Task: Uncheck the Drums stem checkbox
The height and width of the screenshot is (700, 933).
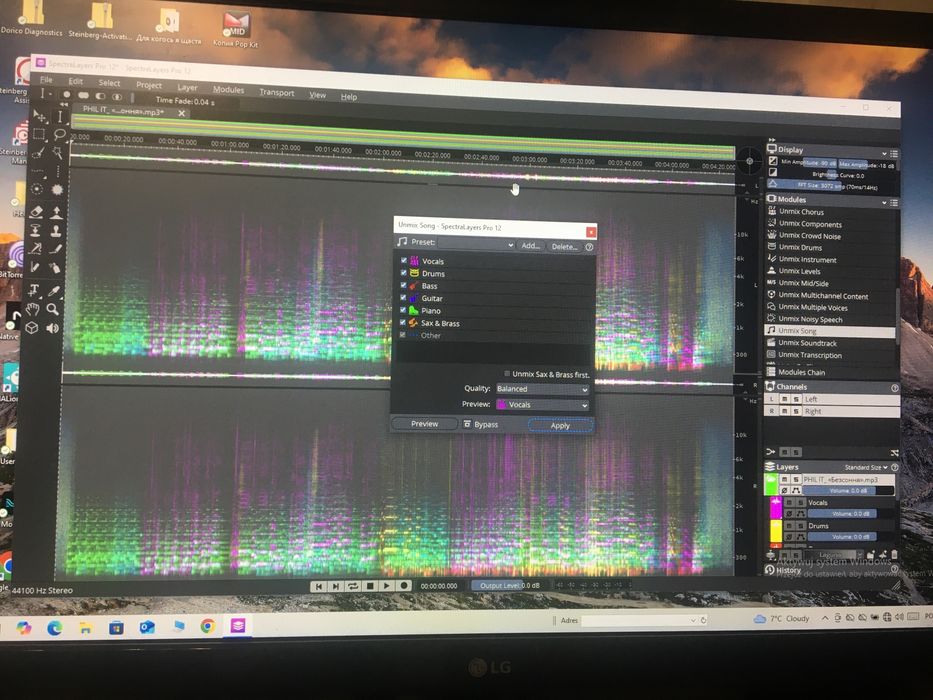Action: tap(404, 273)
